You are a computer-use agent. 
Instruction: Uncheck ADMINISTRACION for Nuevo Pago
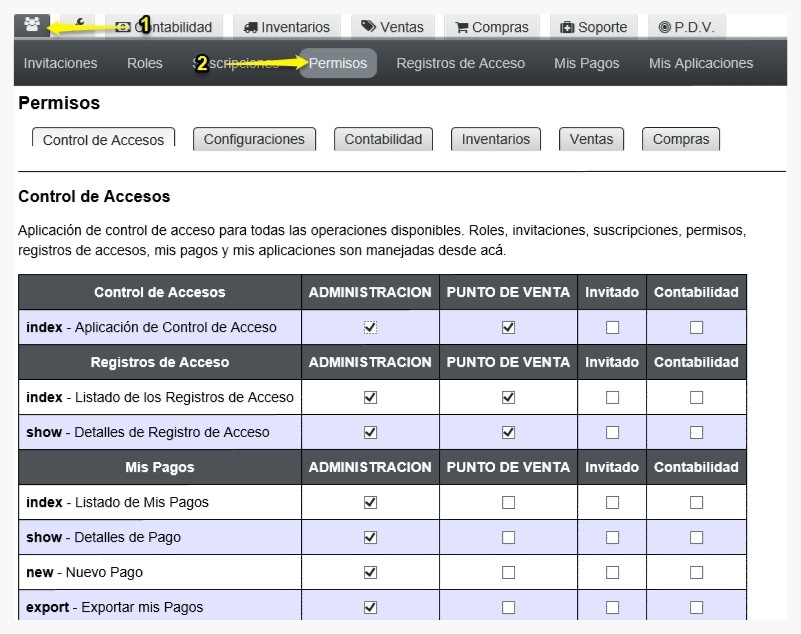coord(370,573)
